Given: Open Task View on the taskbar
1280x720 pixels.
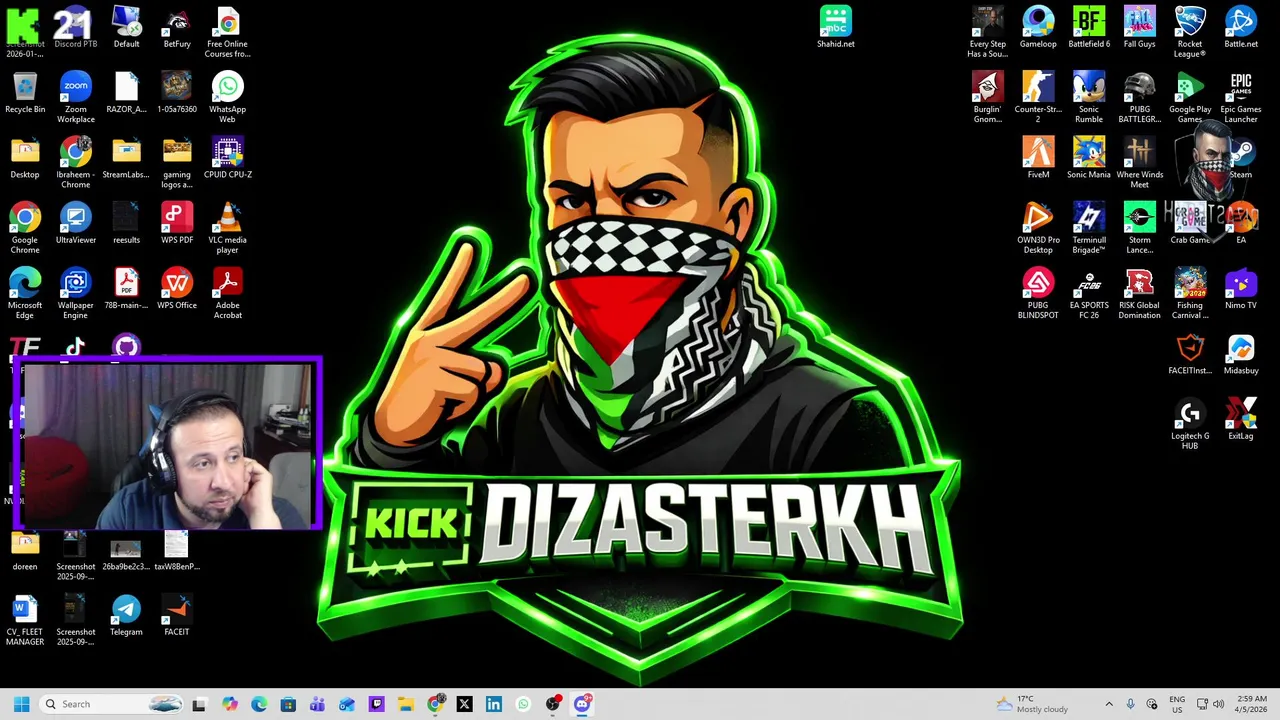Looking at the screenshot, I should click(199, 704).
